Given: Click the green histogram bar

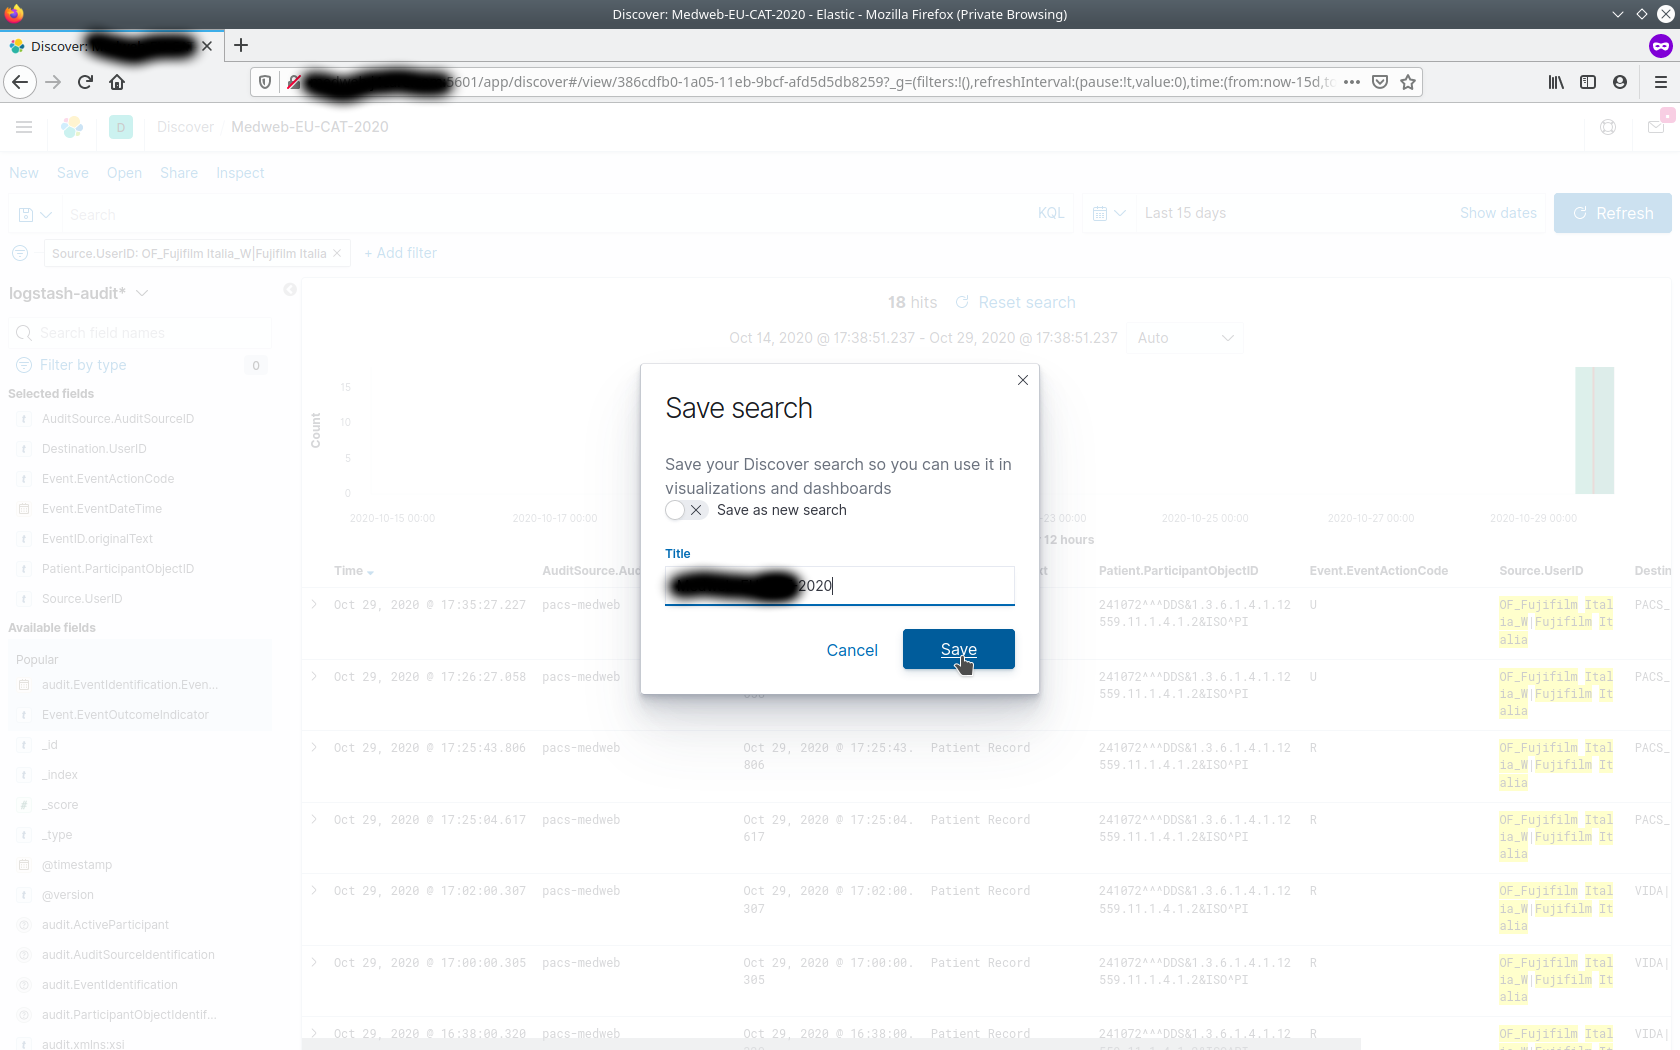Looking at the screenshot, I should (1594, 431).
